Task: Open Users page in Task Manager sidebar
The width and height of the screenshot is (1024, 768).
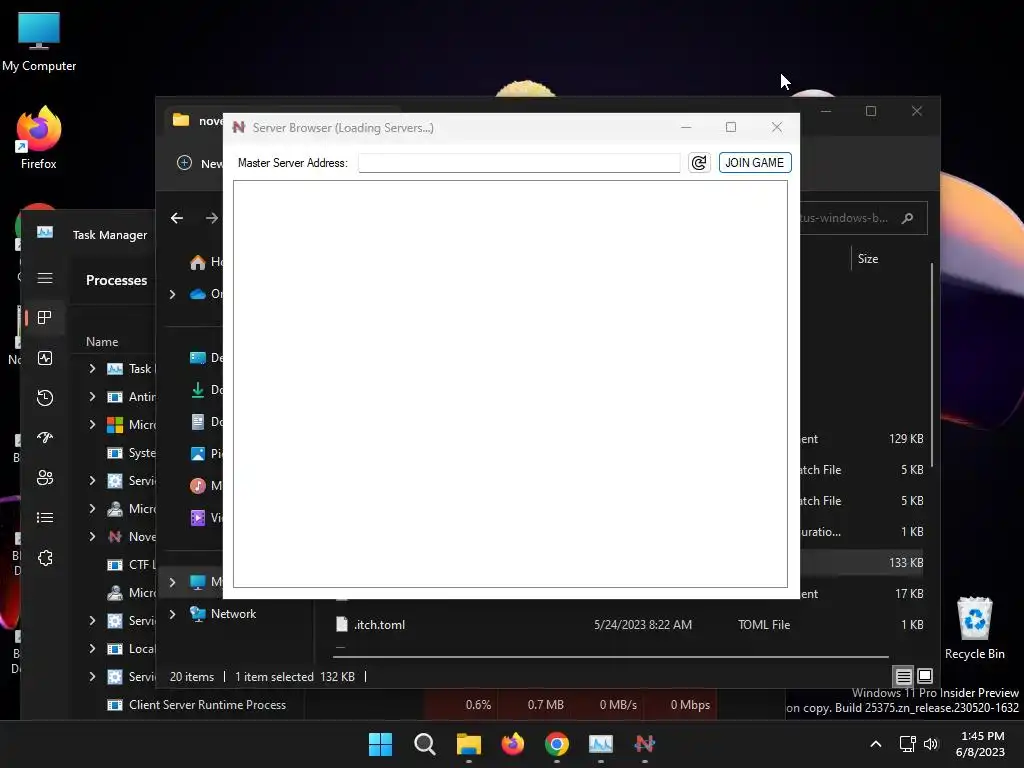Action: coord(45,477)
